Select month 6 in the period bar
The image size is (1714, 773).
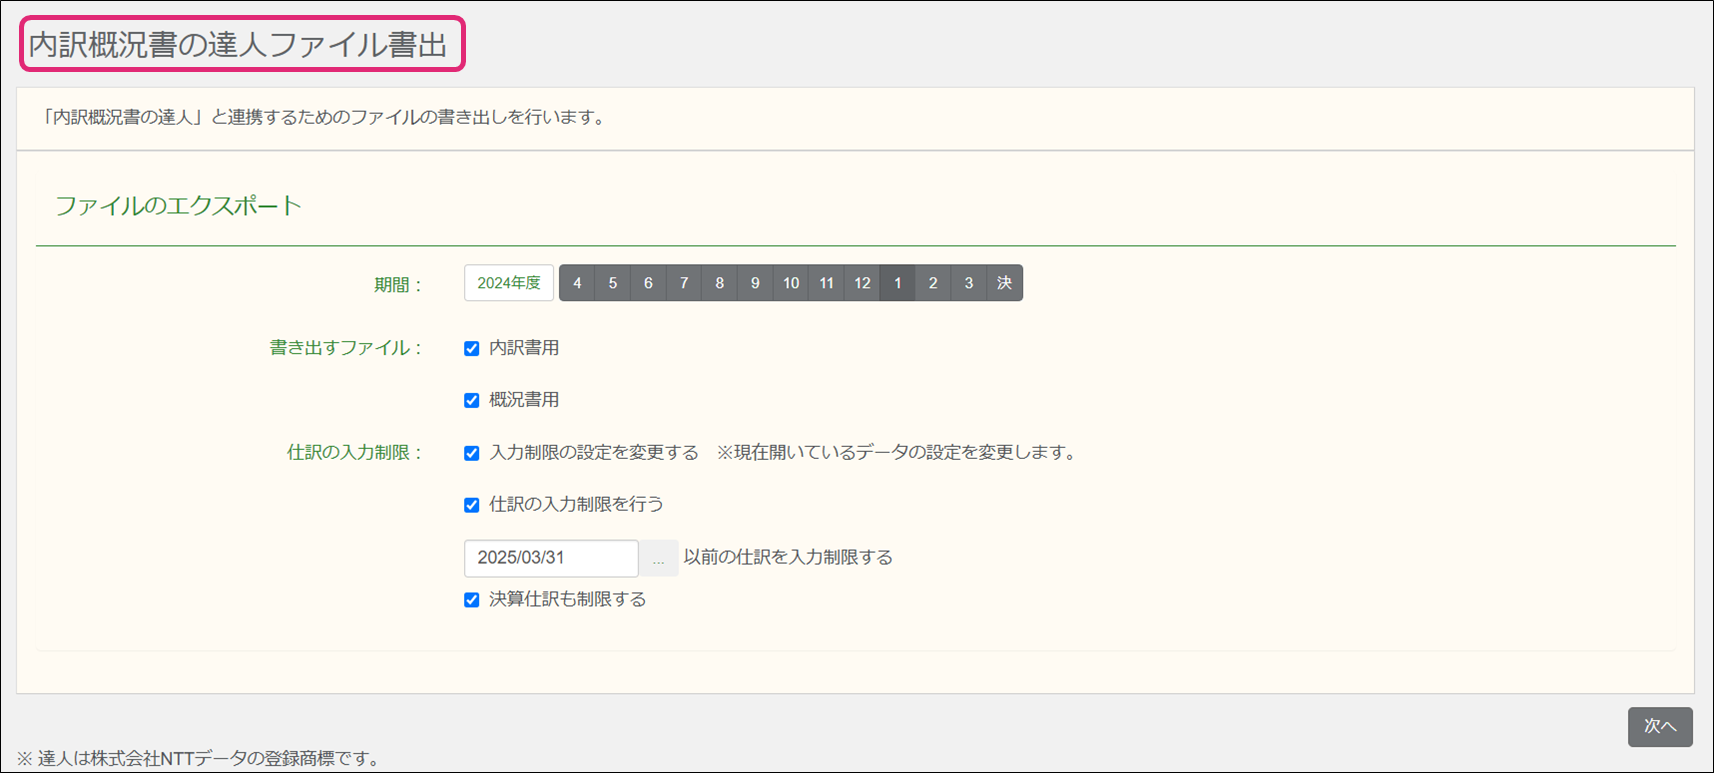pos(648,283)
